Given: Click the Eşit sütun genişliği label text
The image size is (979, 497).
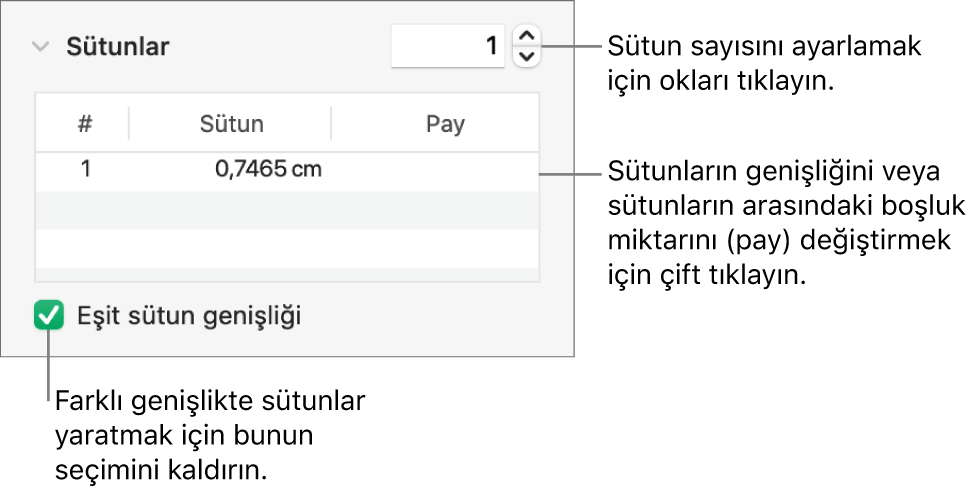Looking at the screenshot, I should click(x=189, y=318).
